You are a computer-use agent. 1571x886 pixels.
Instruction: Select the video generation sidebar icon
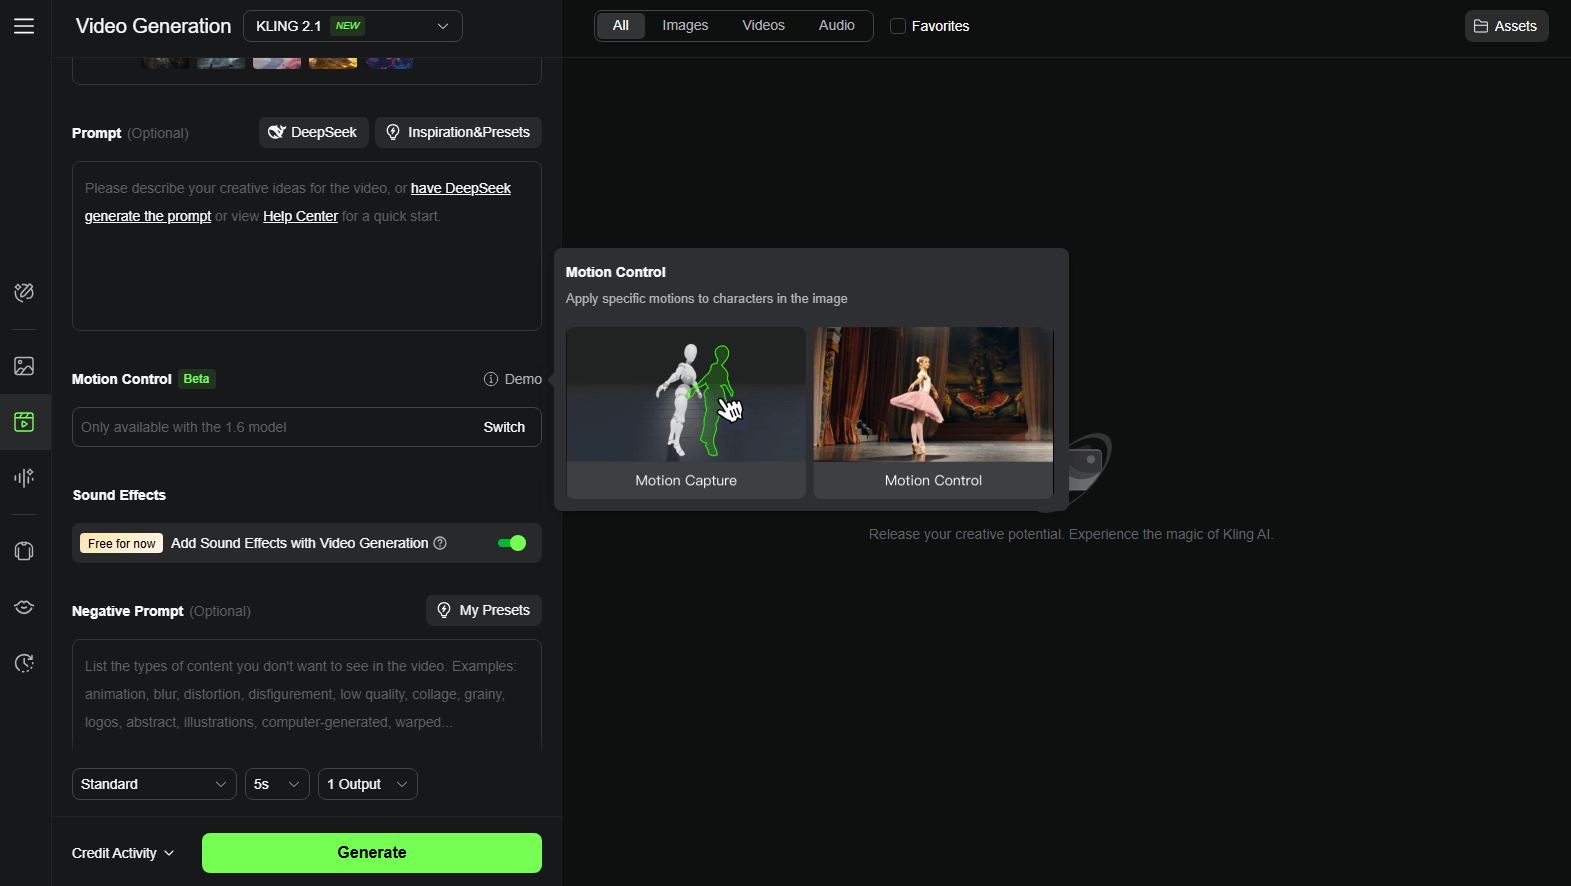point(24,422)
